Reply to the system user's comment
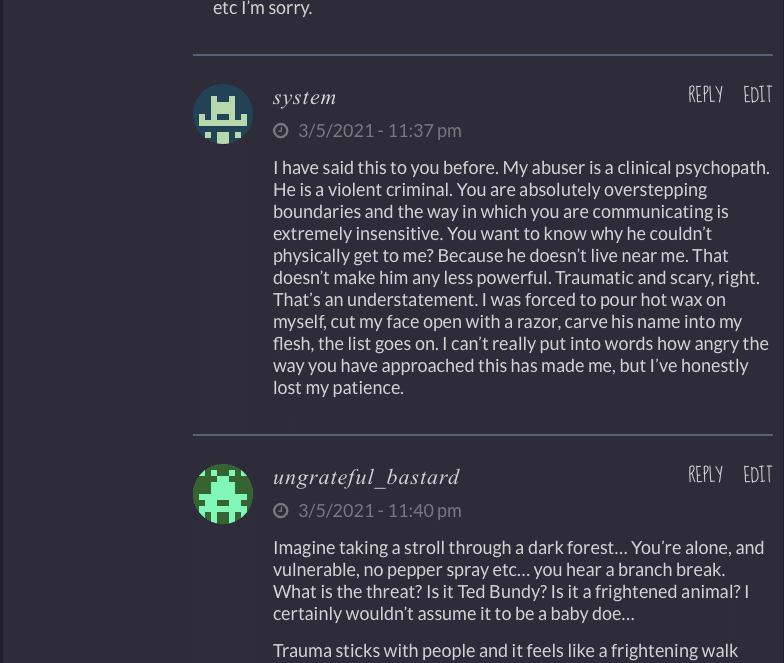This screenshot has height=663, width=784. tap(705, 95)
